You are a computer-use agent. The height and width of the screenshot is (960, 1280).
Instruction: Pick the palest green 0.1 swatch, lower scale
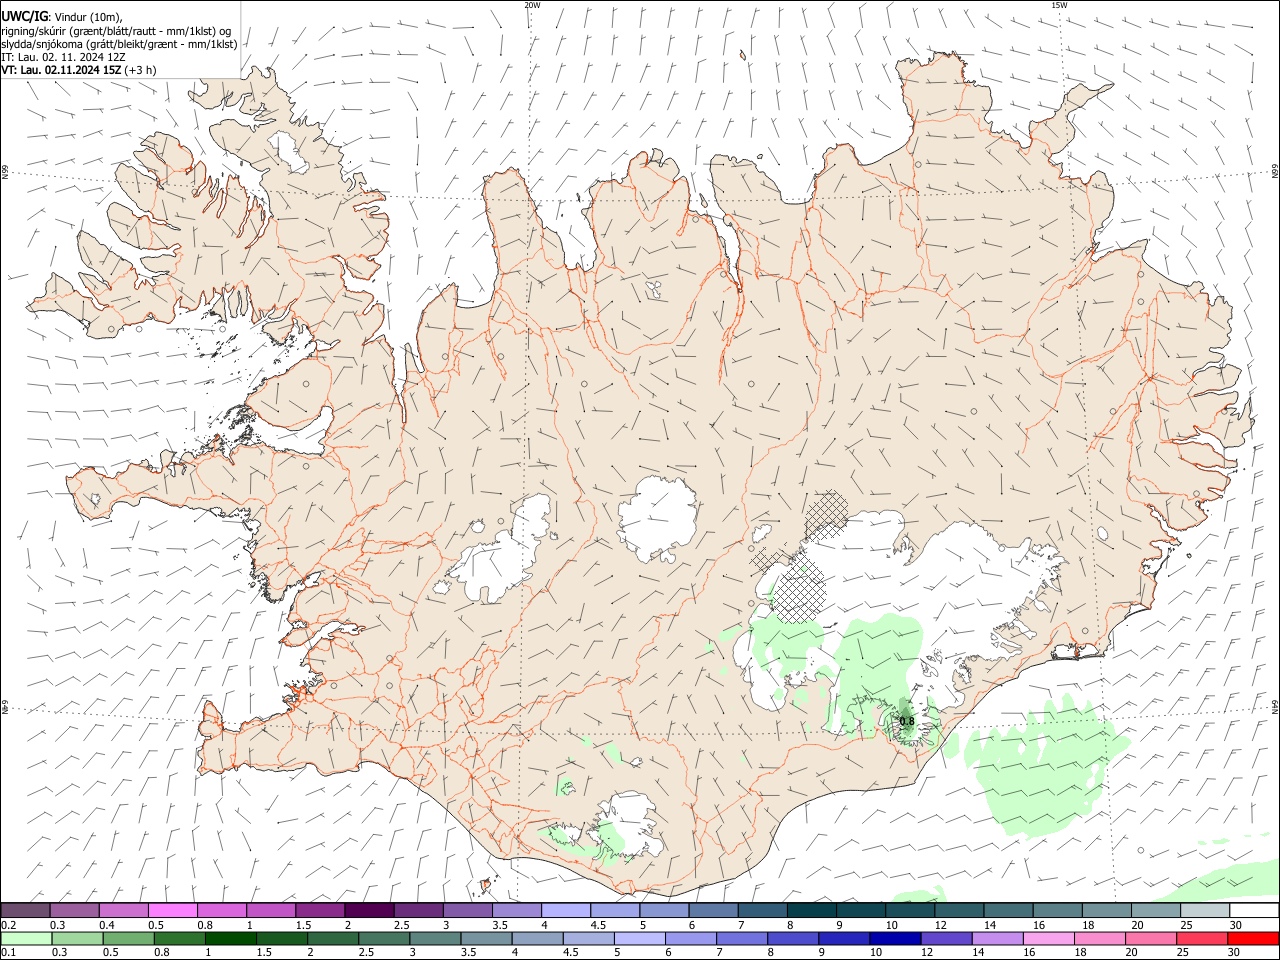point(26,938)
